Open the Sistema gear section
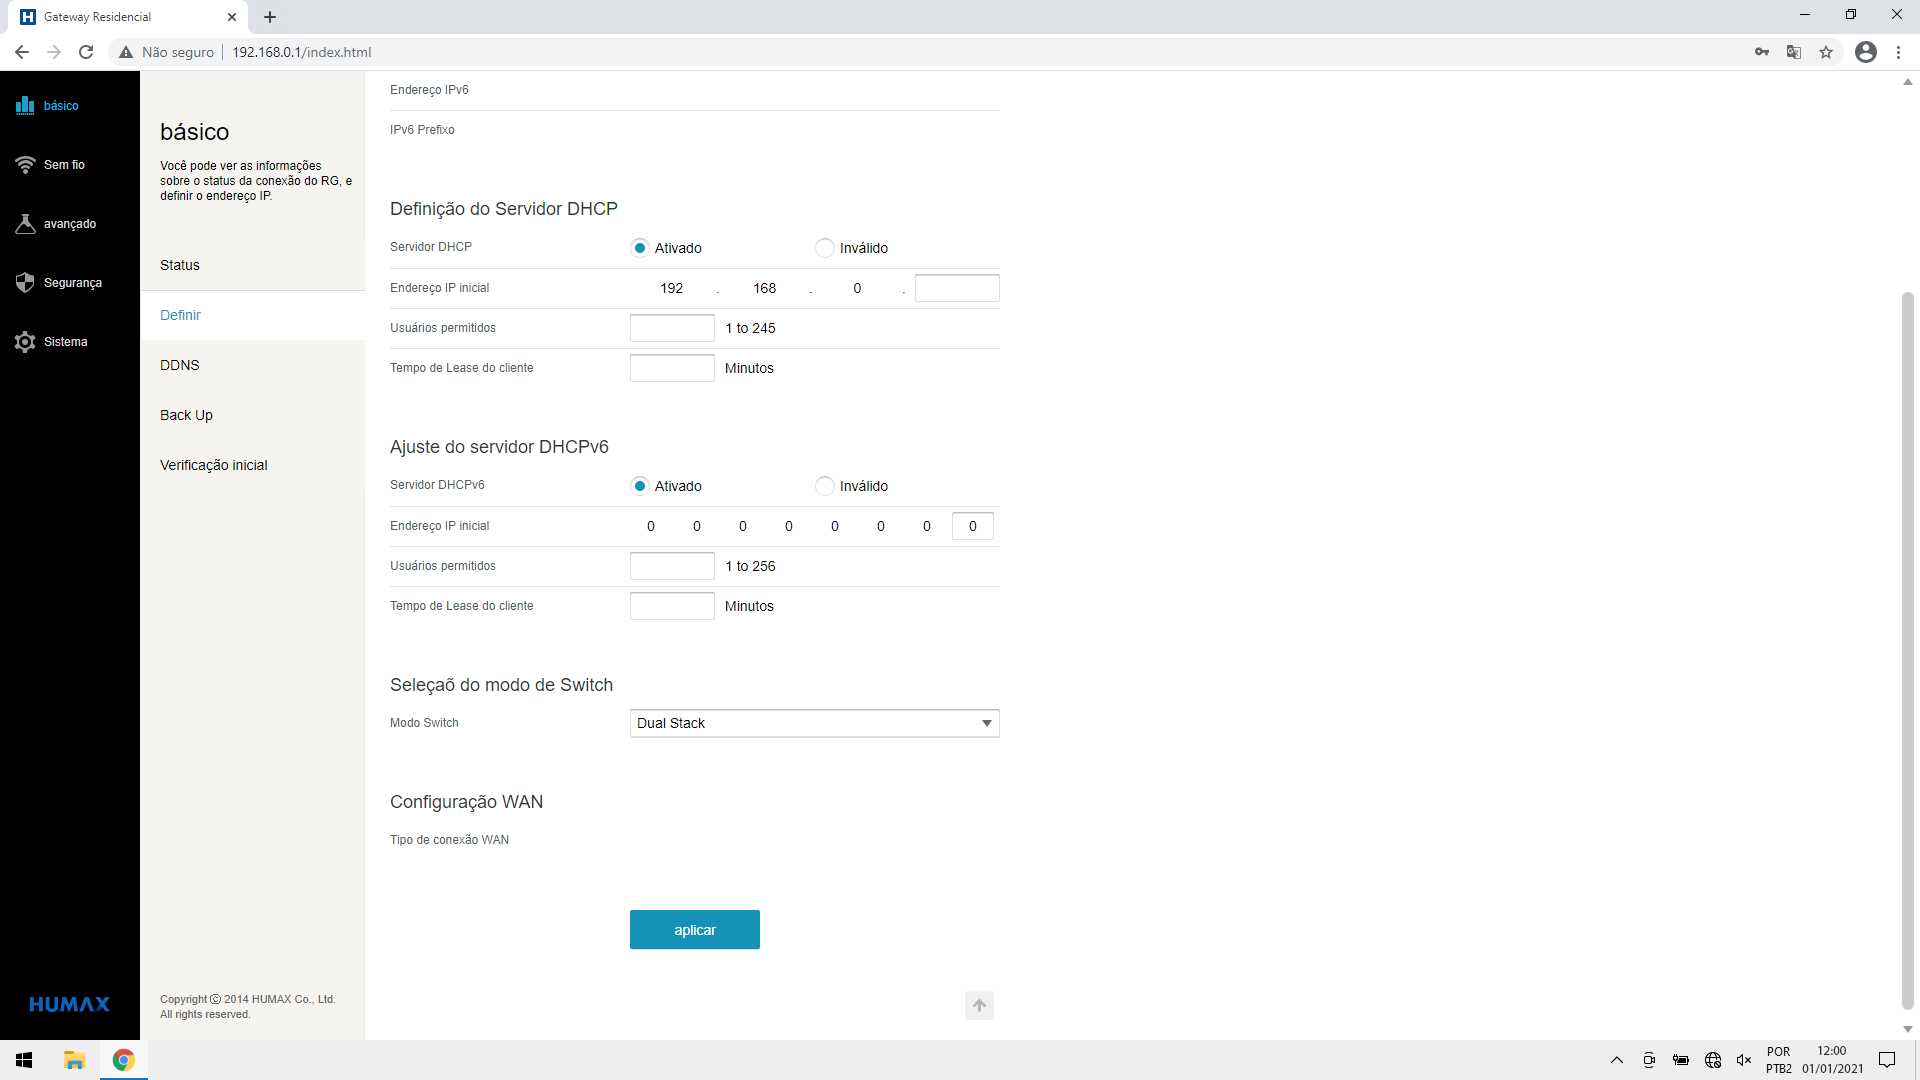This screenshot has height=1080, width=1920. 52,341
